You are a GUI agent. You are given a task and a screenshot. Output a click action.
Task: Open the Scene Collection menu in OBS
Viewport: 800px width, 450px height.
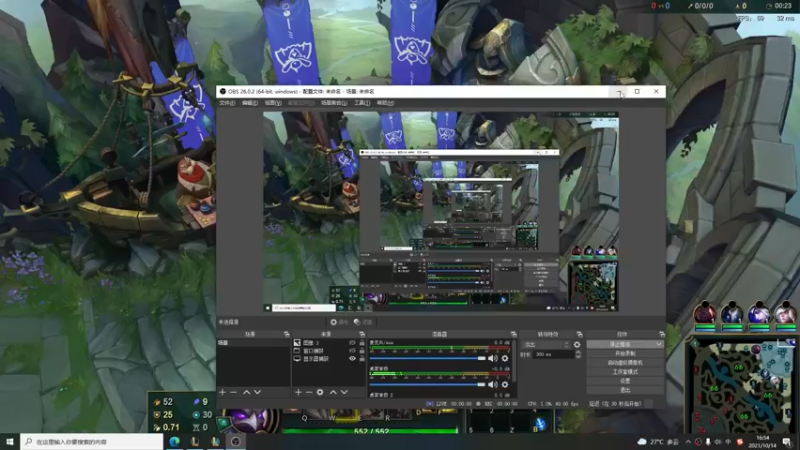point(334,103)
